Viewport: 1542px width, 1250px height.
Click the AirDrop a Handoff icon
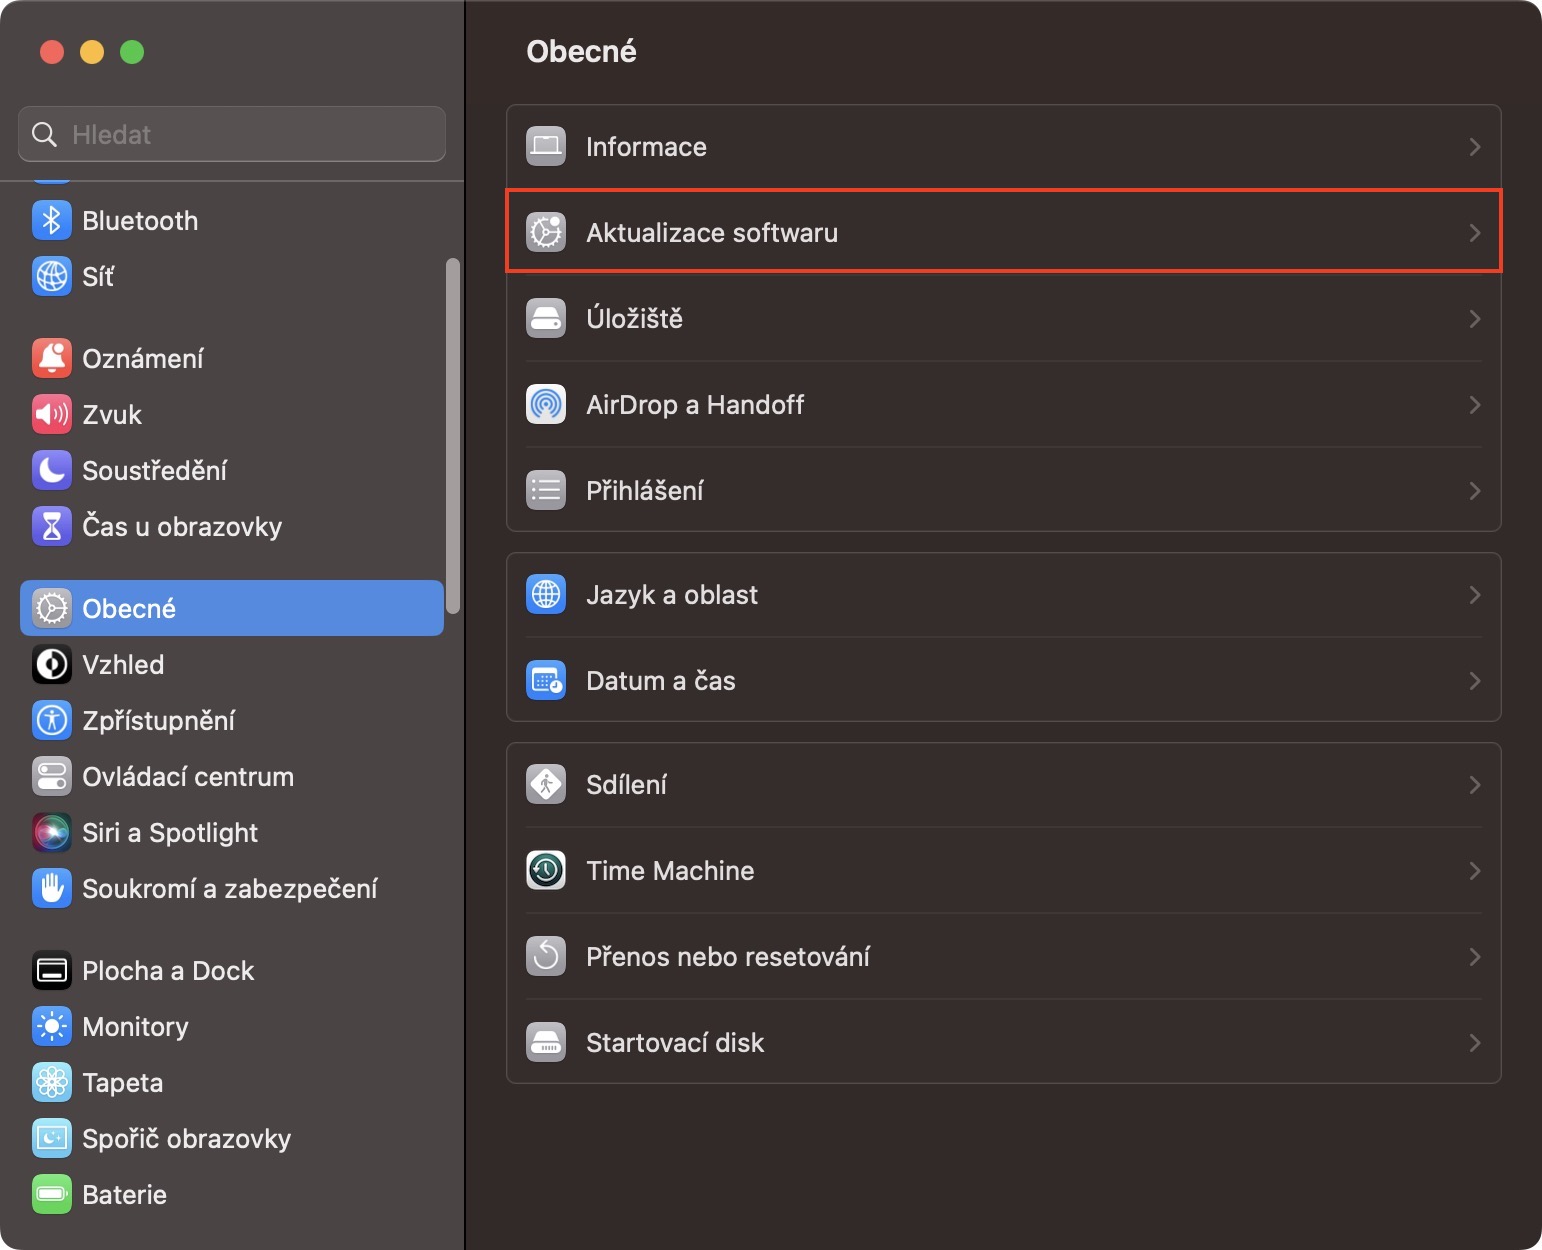[x=546, y=405]
